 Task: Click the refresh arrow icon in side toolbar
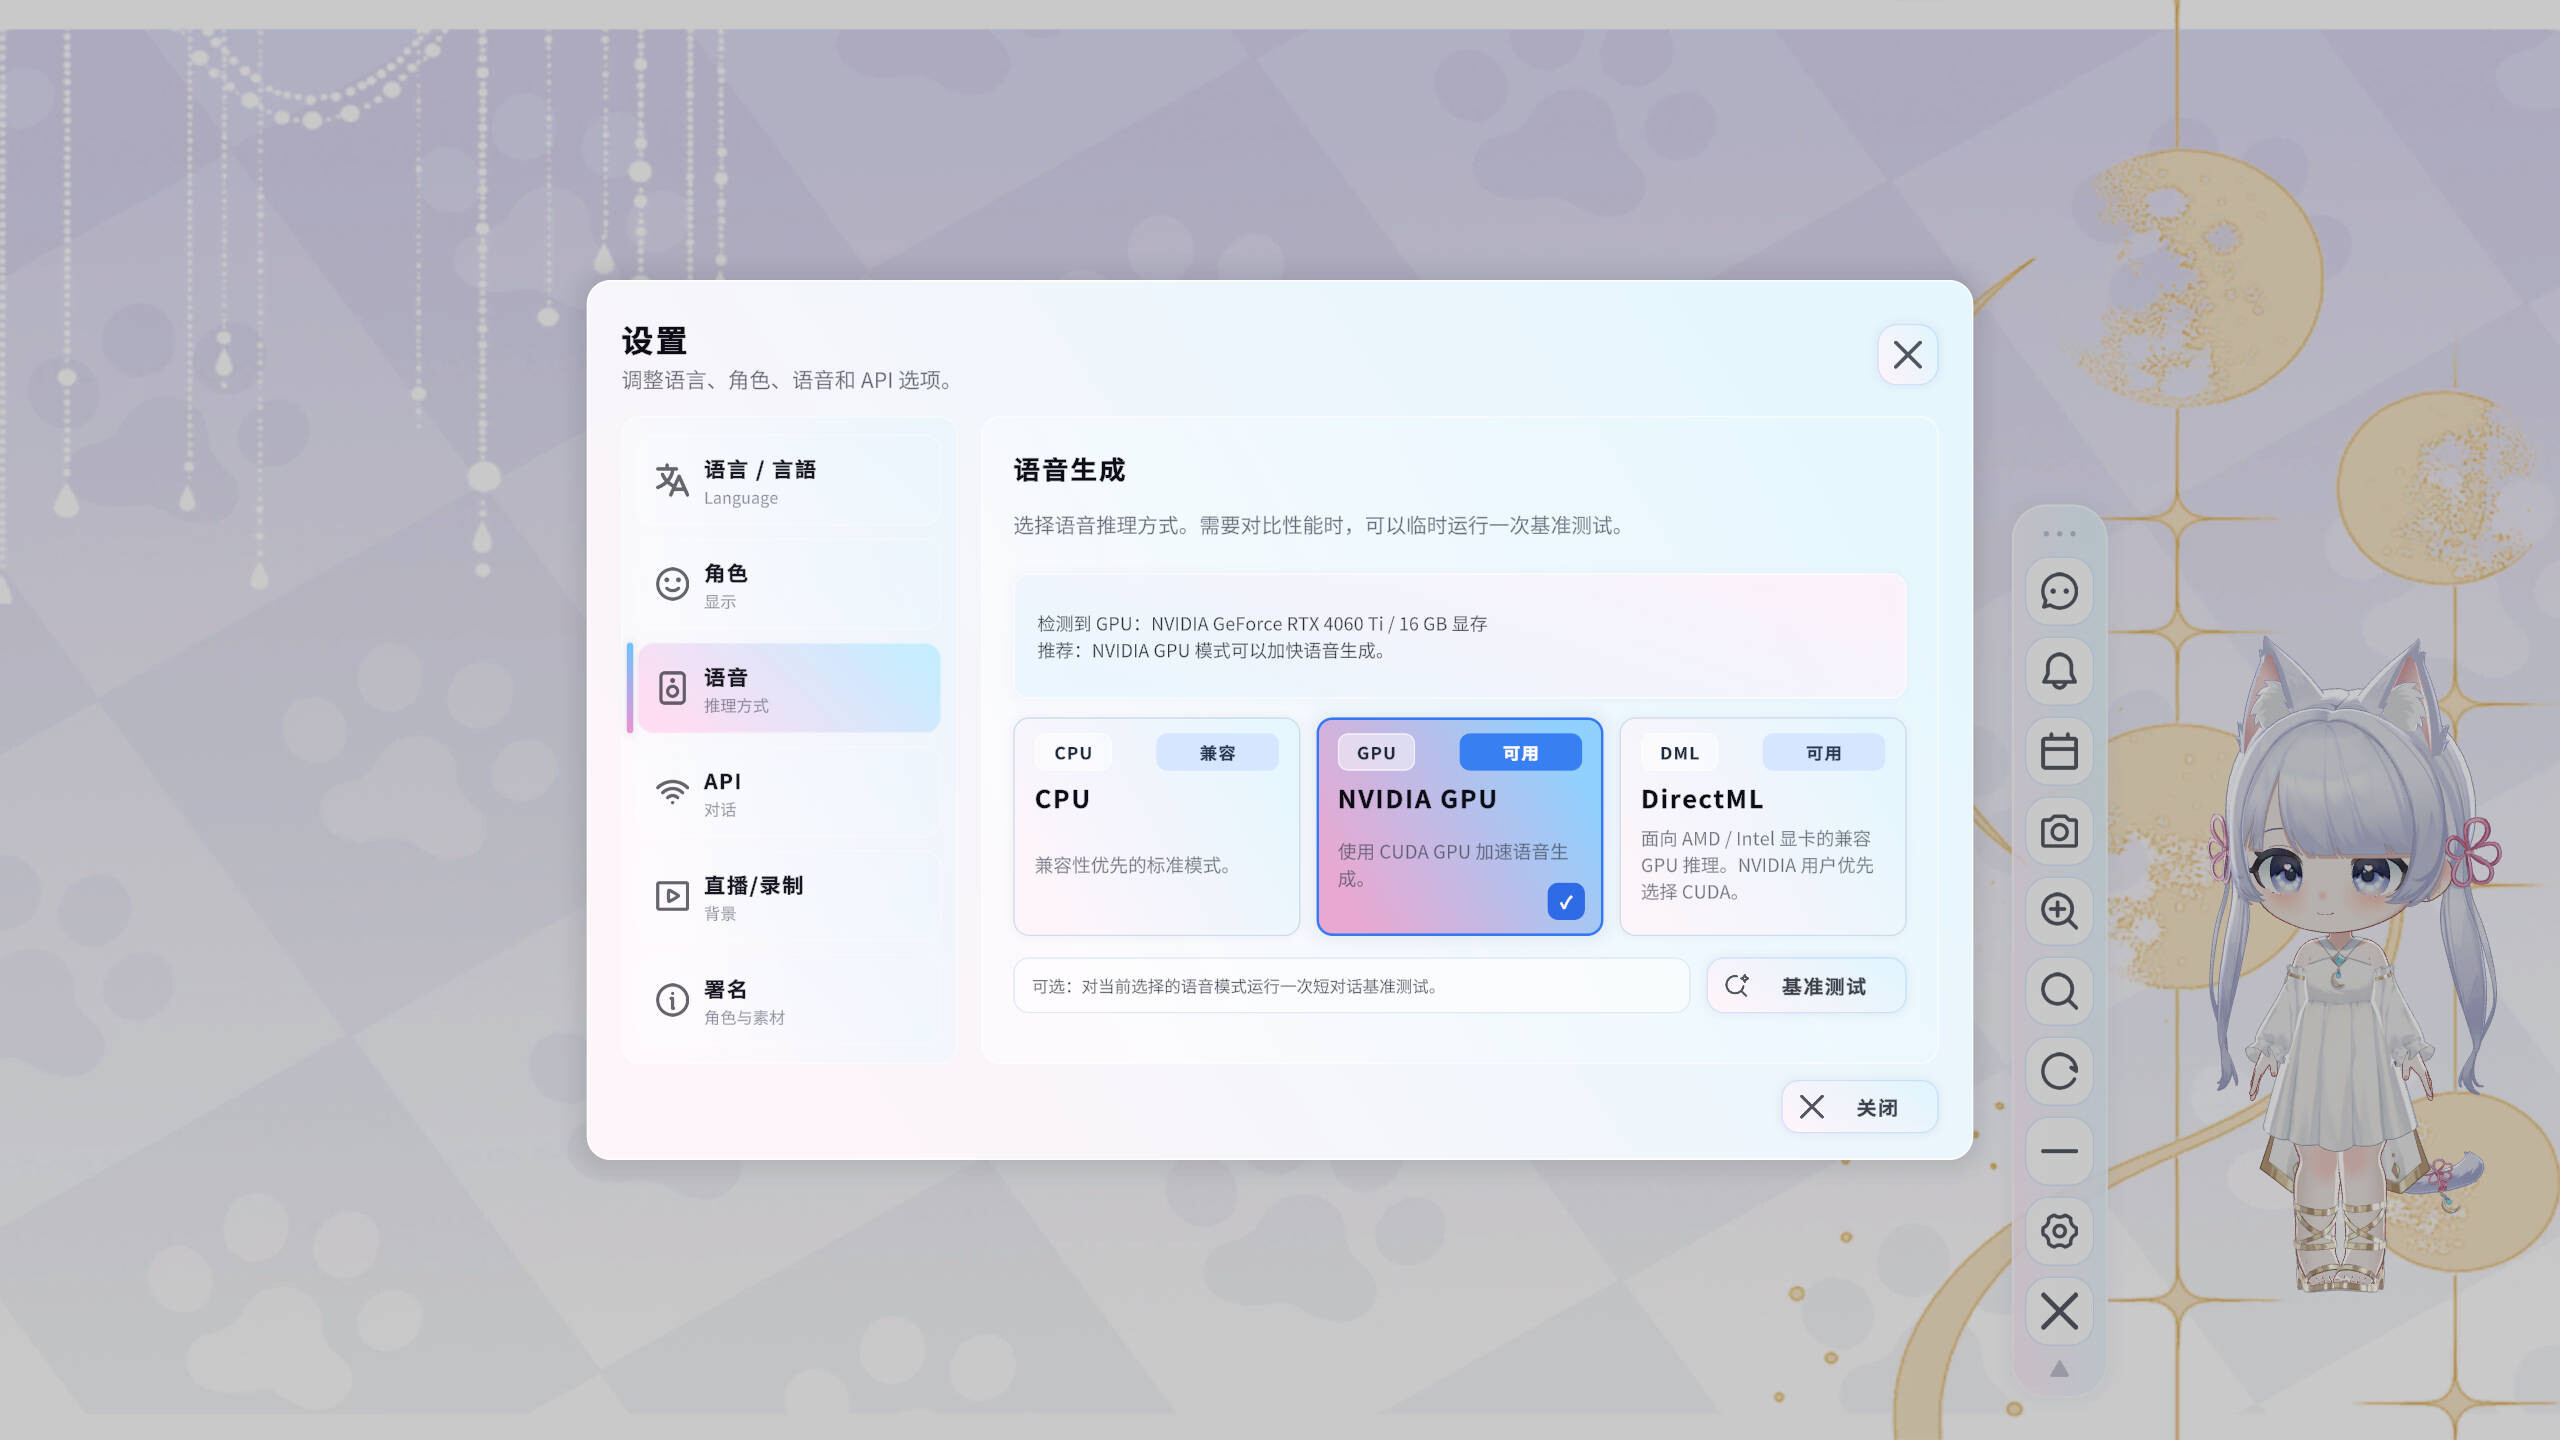pyautogui.click(x=2059, y=1071)
